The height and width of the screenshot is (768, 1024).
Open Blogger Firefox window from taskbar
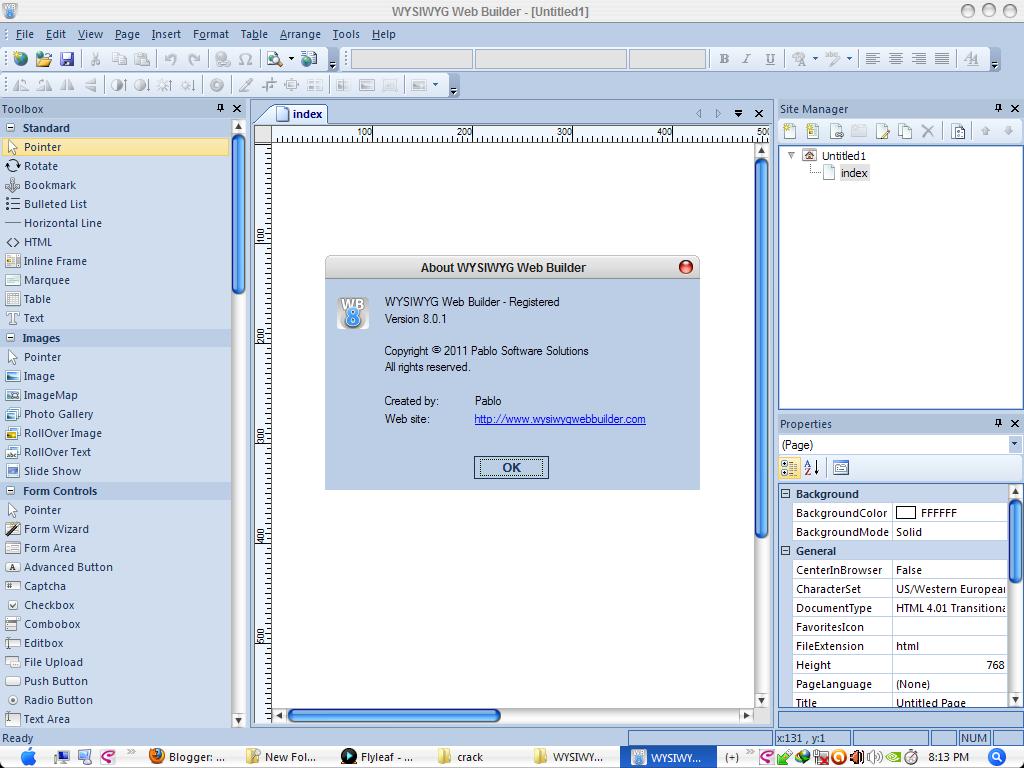pos(187,757)
